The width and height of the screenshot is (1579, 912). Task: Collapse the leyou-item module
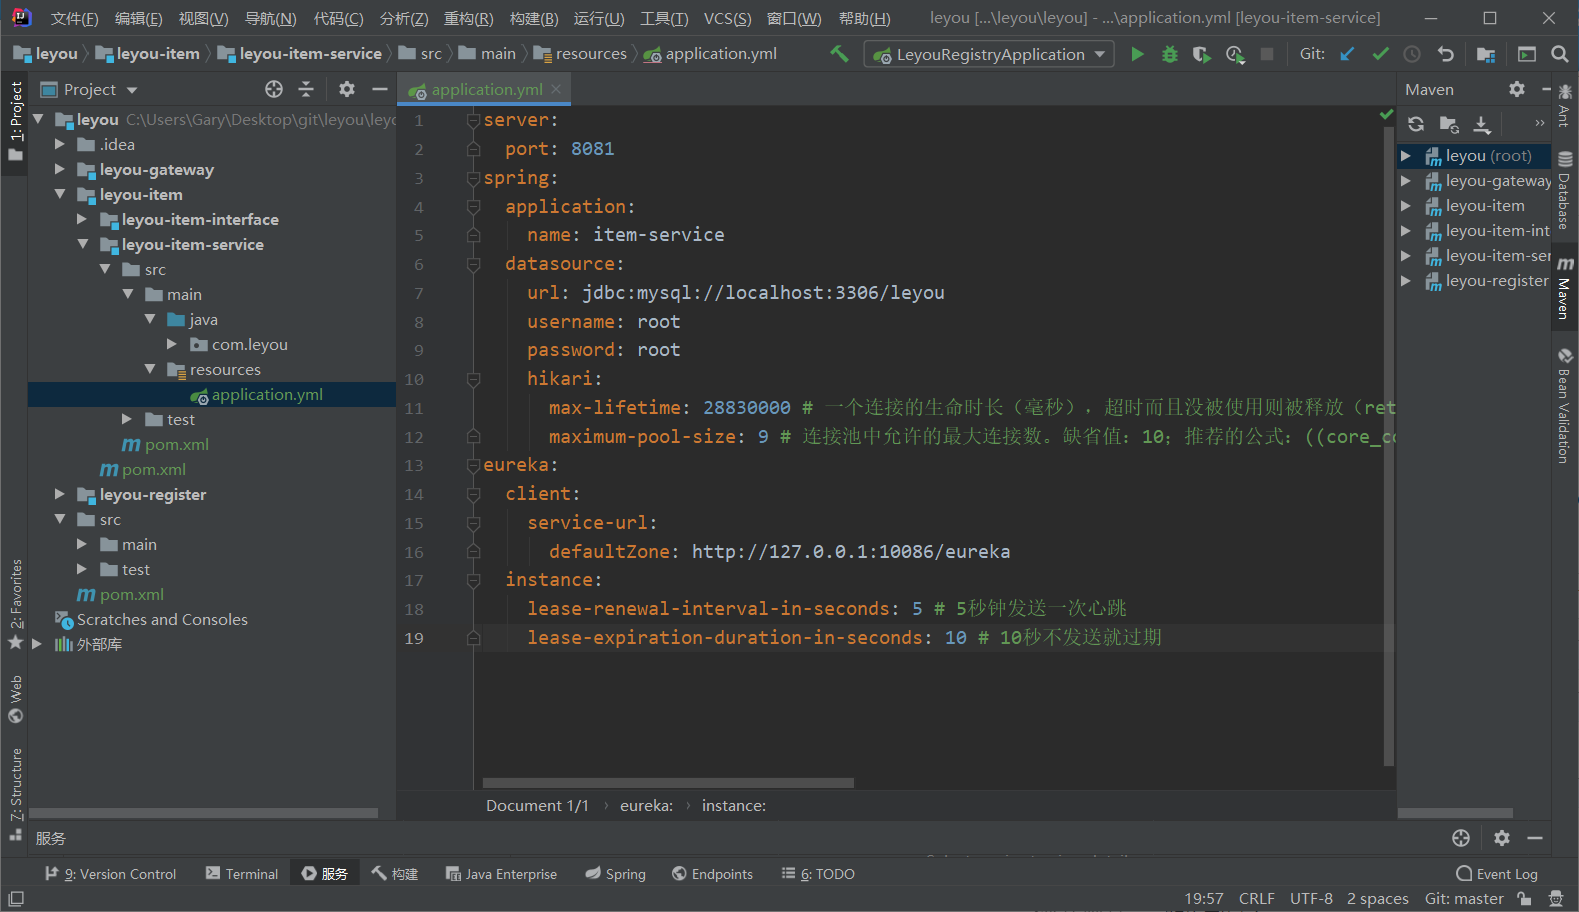click(60, 195)
